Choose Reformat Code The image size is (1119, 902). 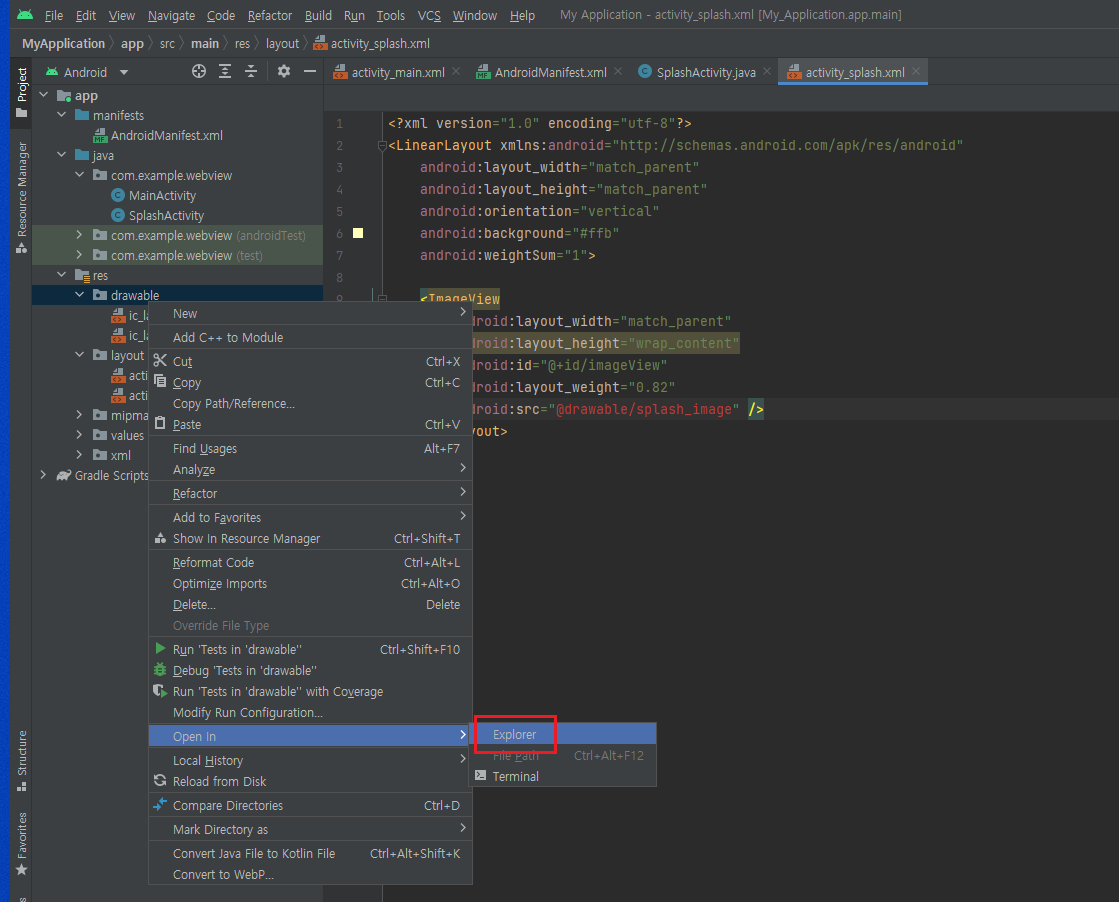[310, 562]
